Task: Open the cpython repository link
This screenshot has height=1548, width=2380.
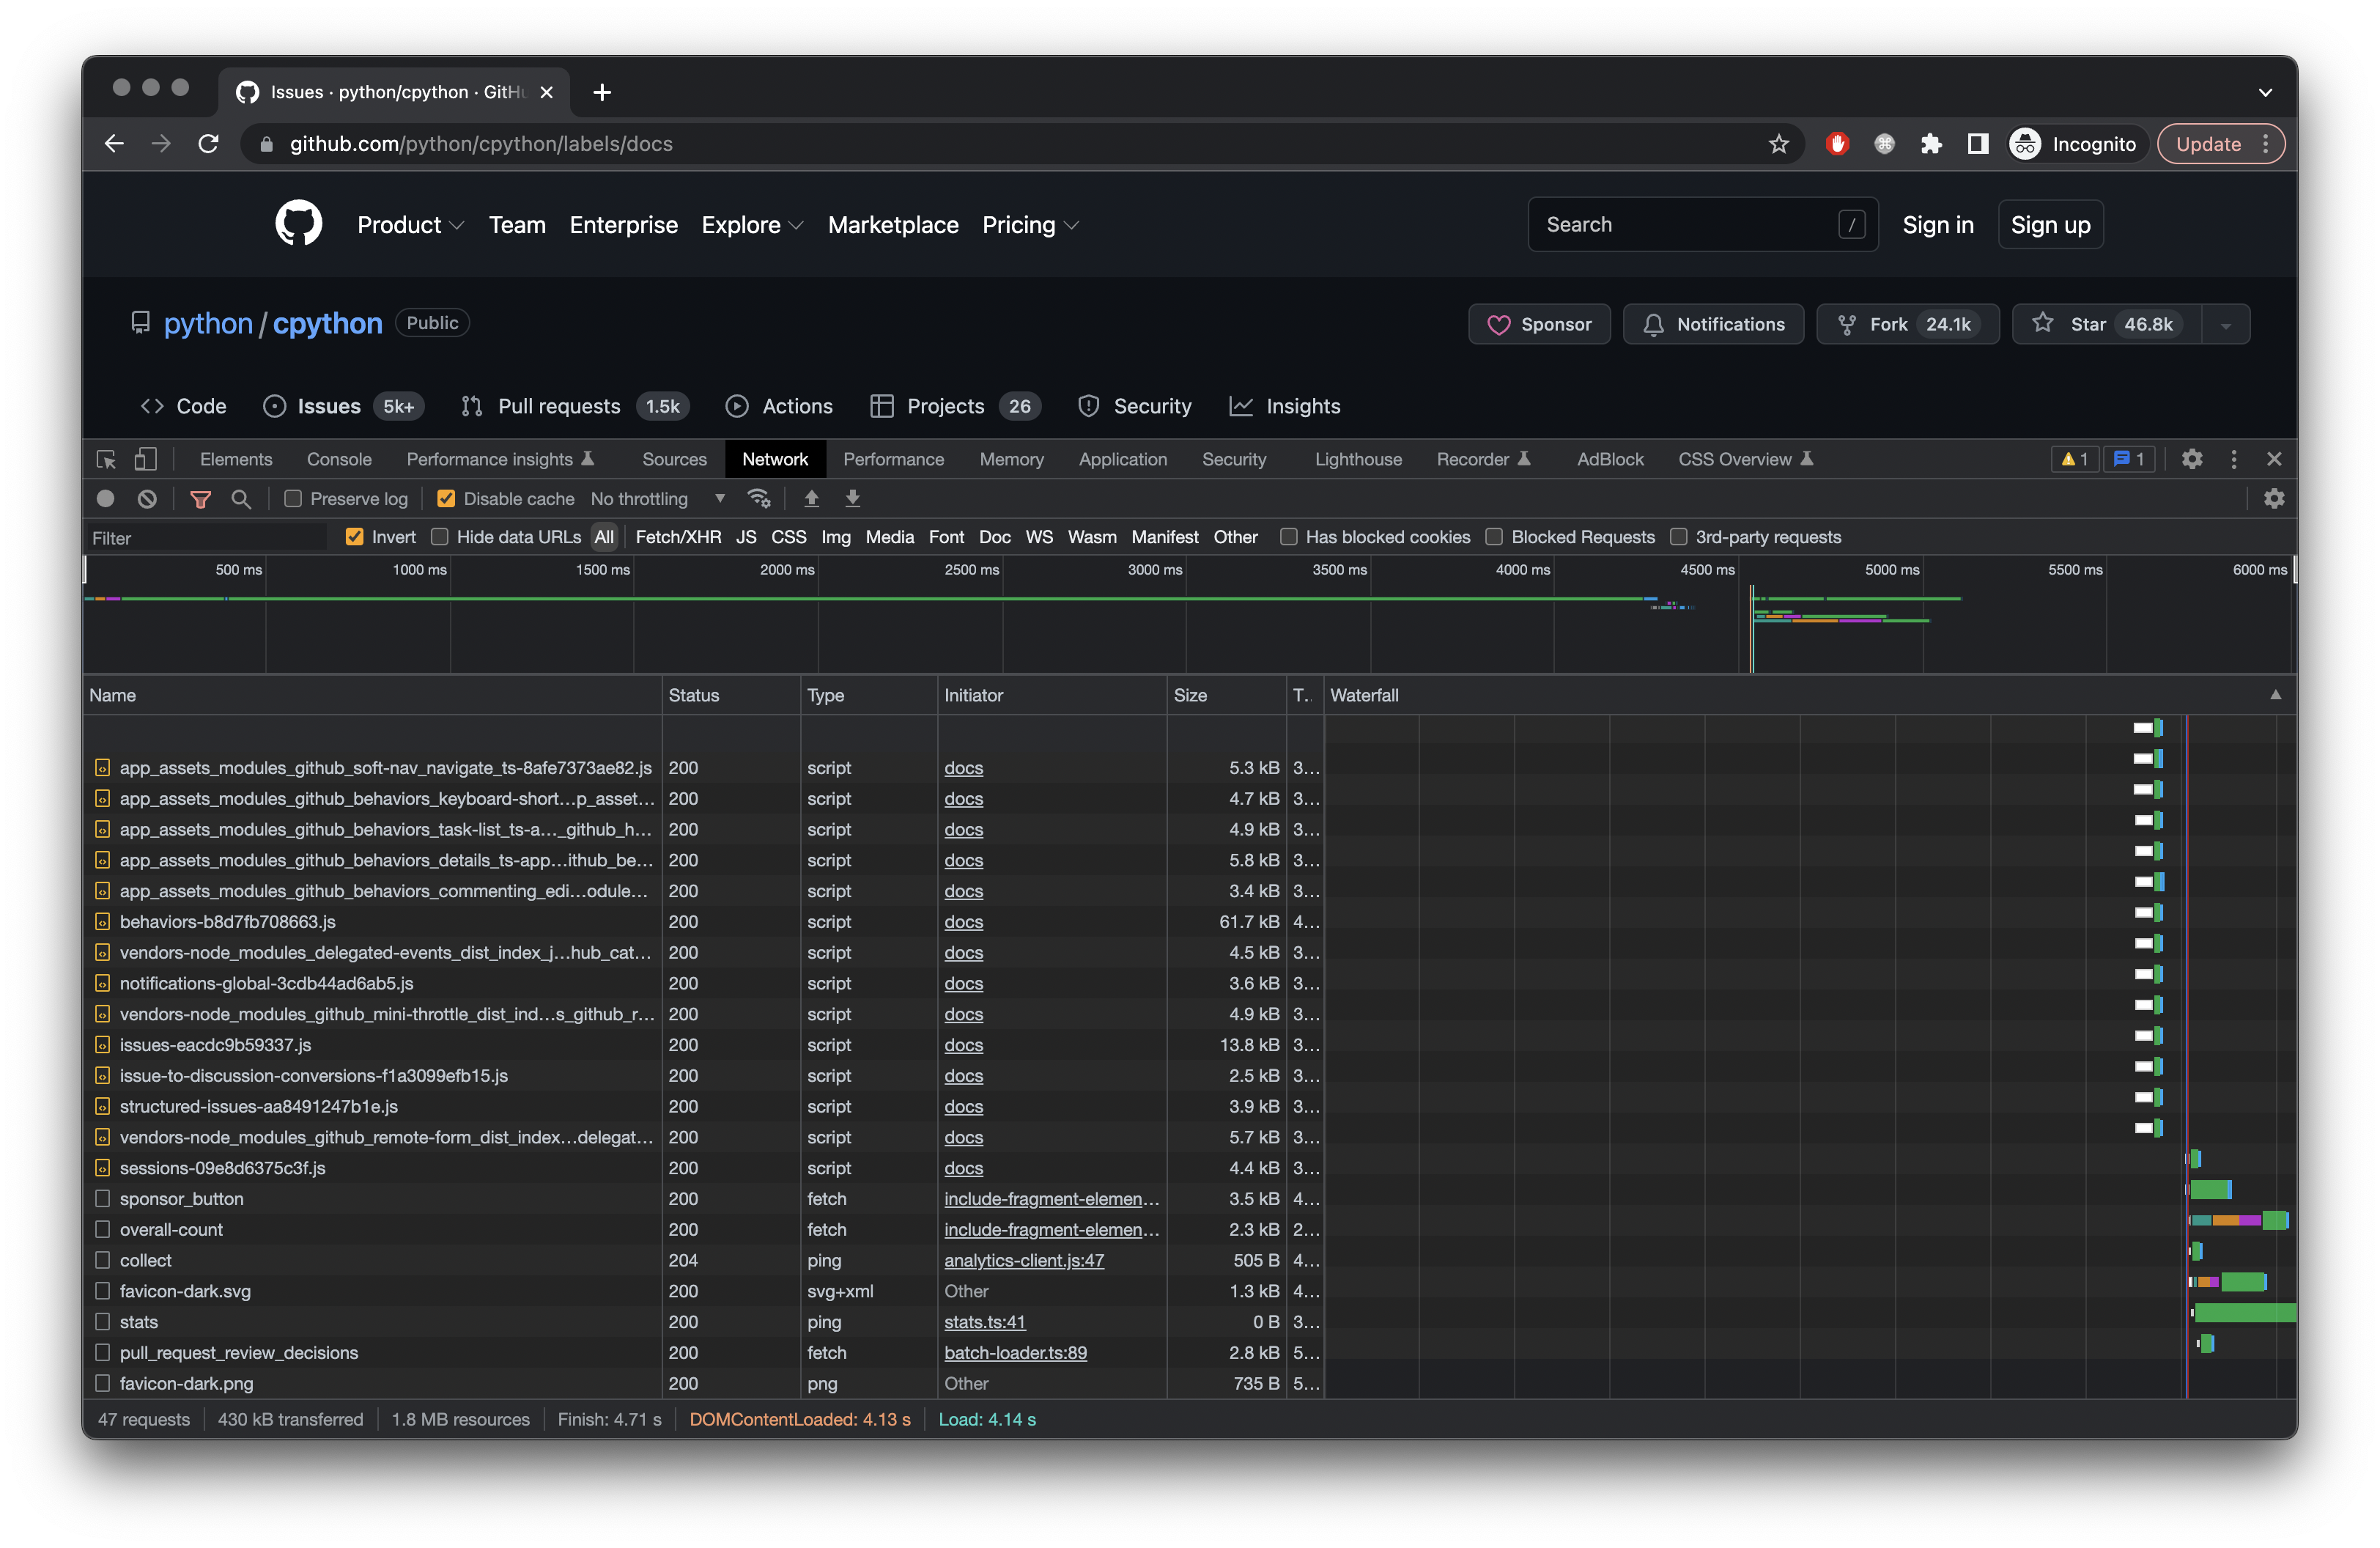Action: (x=328, y=323)
